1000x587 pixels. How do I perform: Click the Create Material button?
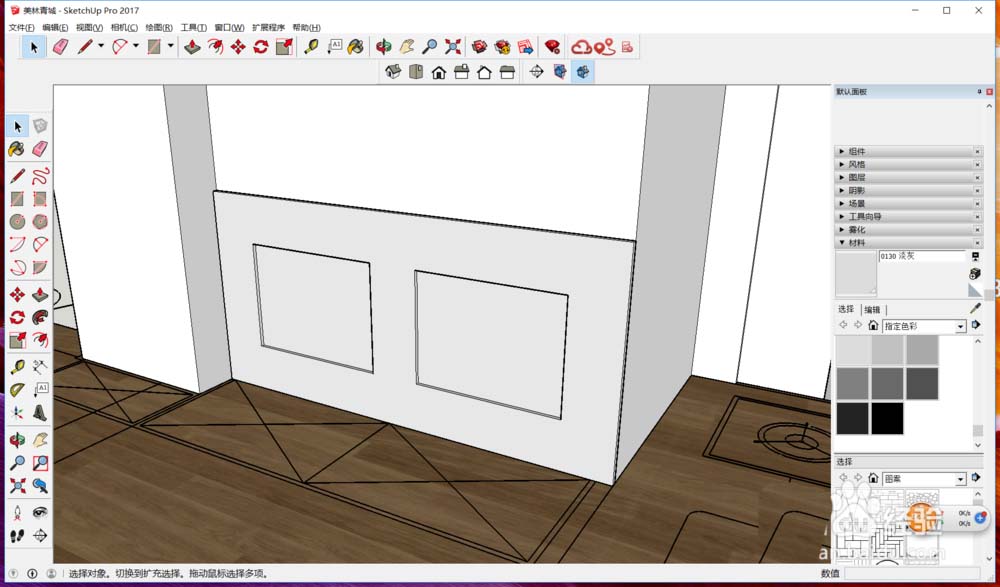tap(975, 273)
